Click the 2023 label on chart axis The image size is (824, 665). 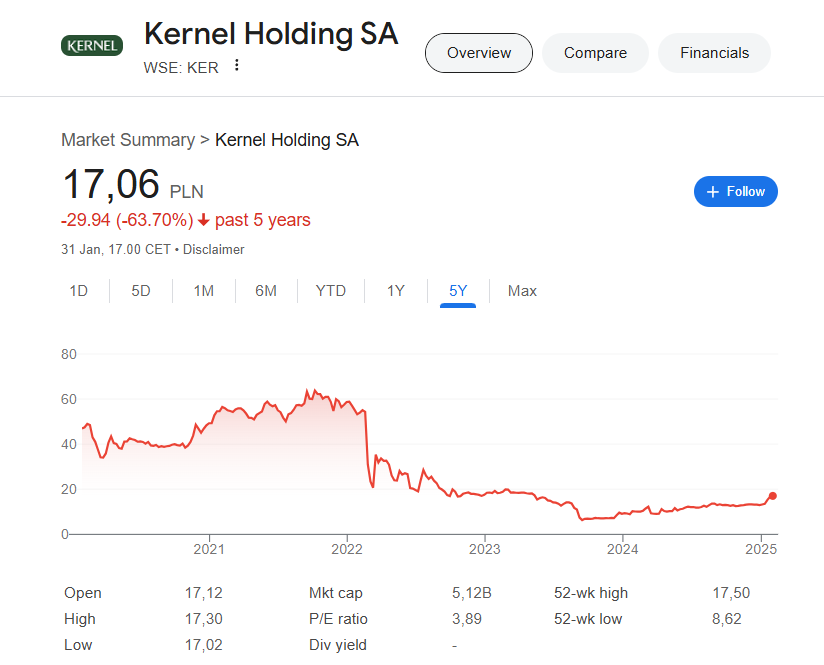[x=484, y=548]
